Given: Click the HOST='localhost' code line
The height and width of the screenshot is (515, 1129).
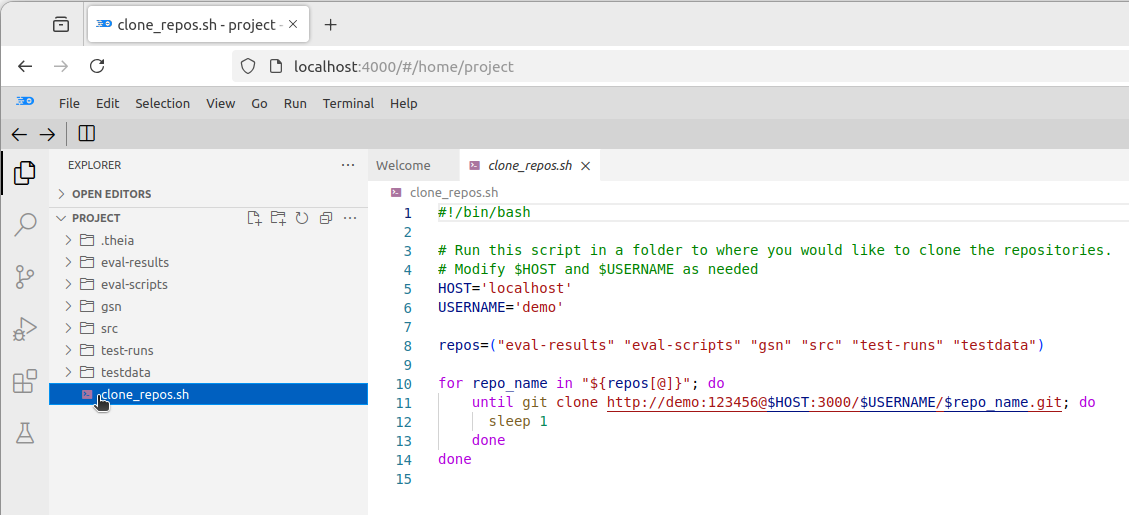Looking at the screenshot, I should (505, 289).
